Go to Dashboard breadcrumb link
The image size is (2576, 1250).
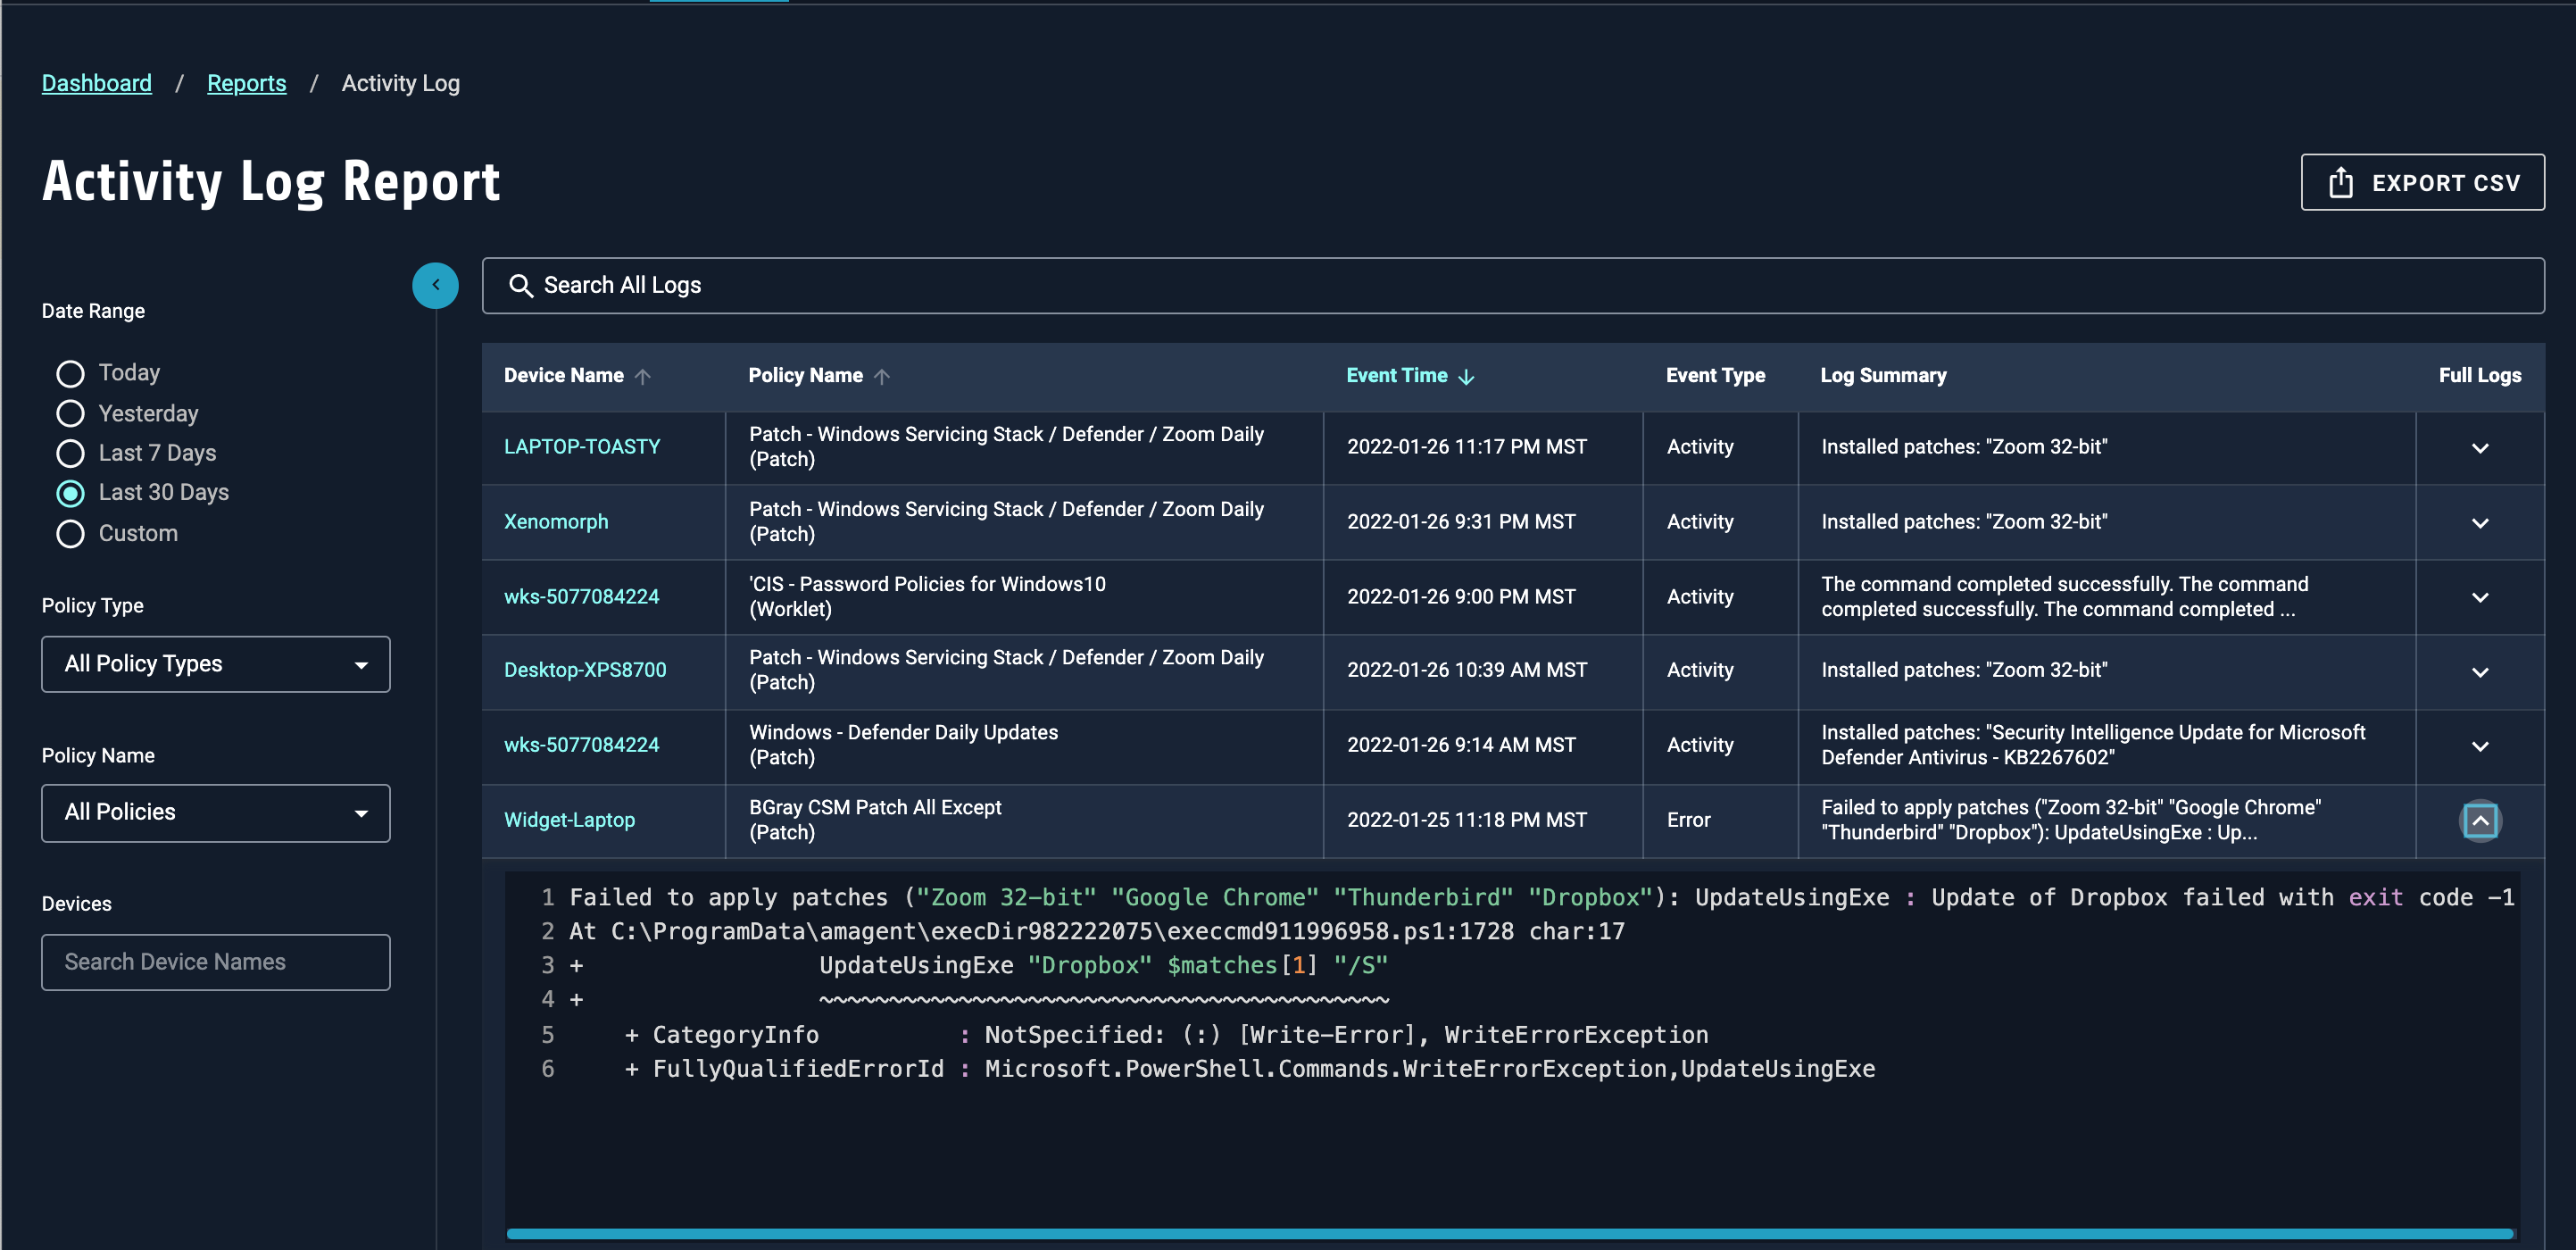coord(97,83)
